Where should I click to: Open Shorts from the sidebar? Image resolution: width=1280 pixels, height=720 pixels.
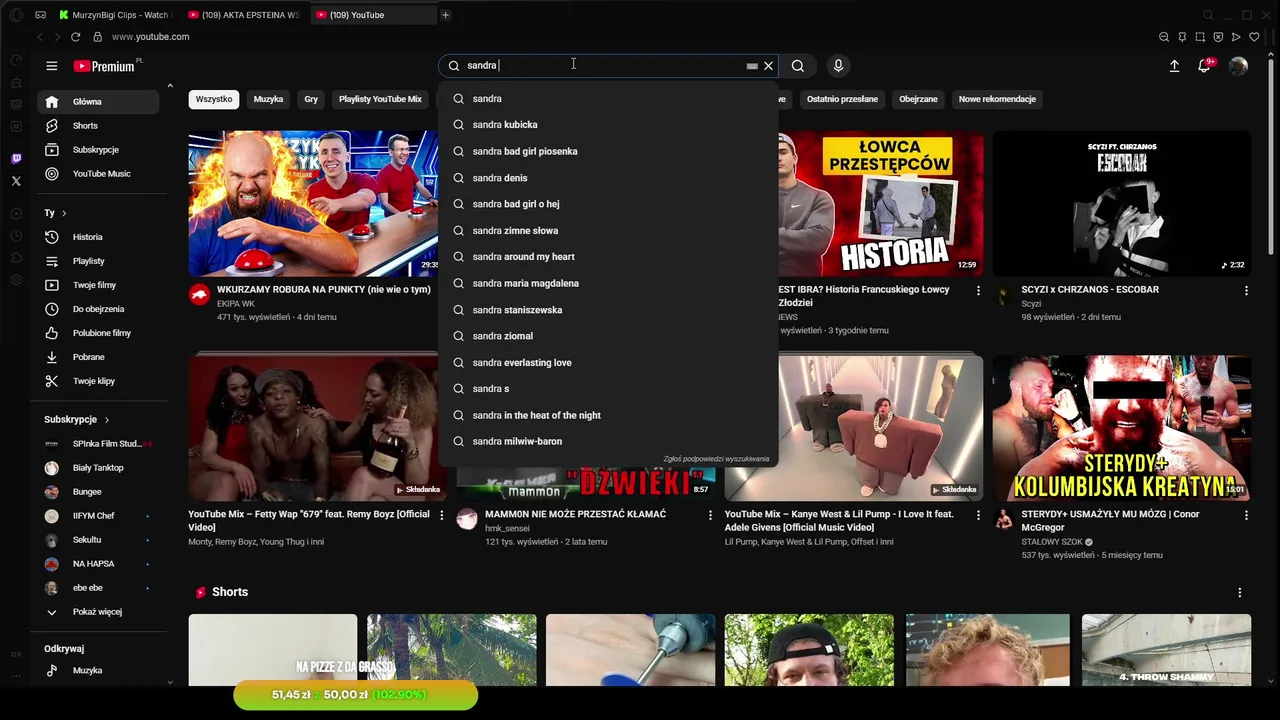(x=98, y=126)
